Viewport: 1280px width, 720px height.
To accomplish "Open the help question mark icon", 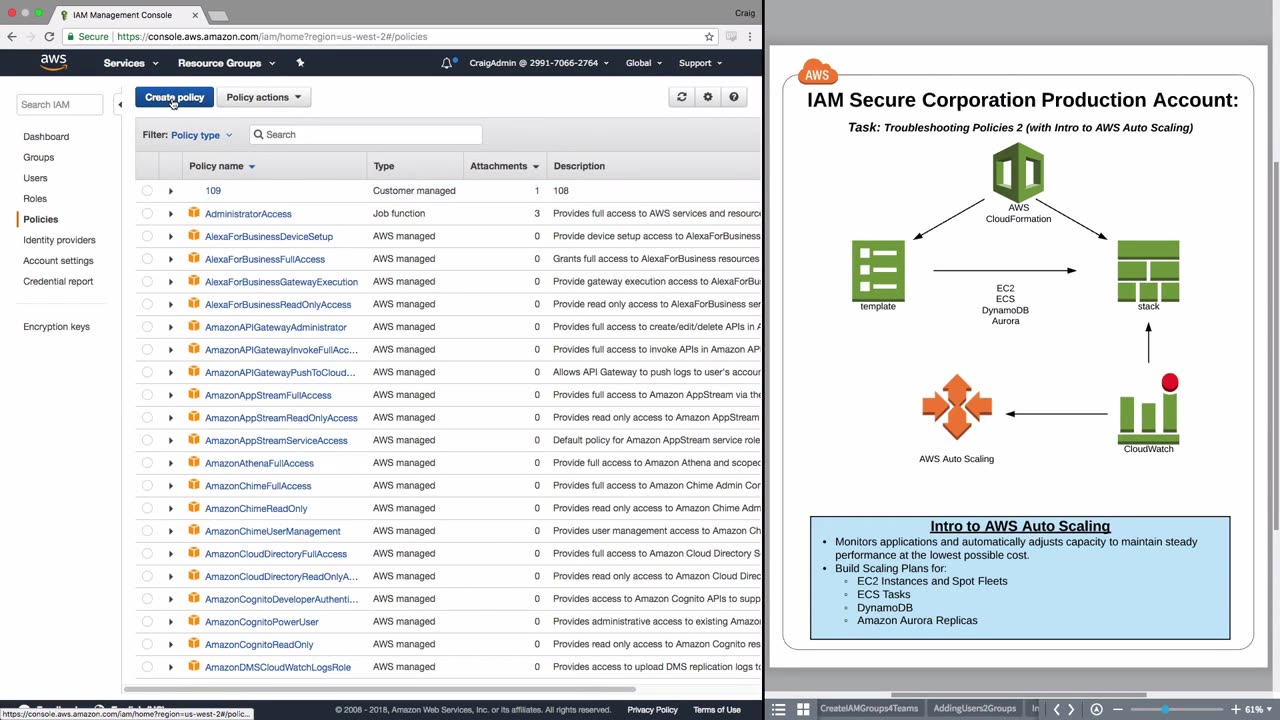I will pos(734,97).
